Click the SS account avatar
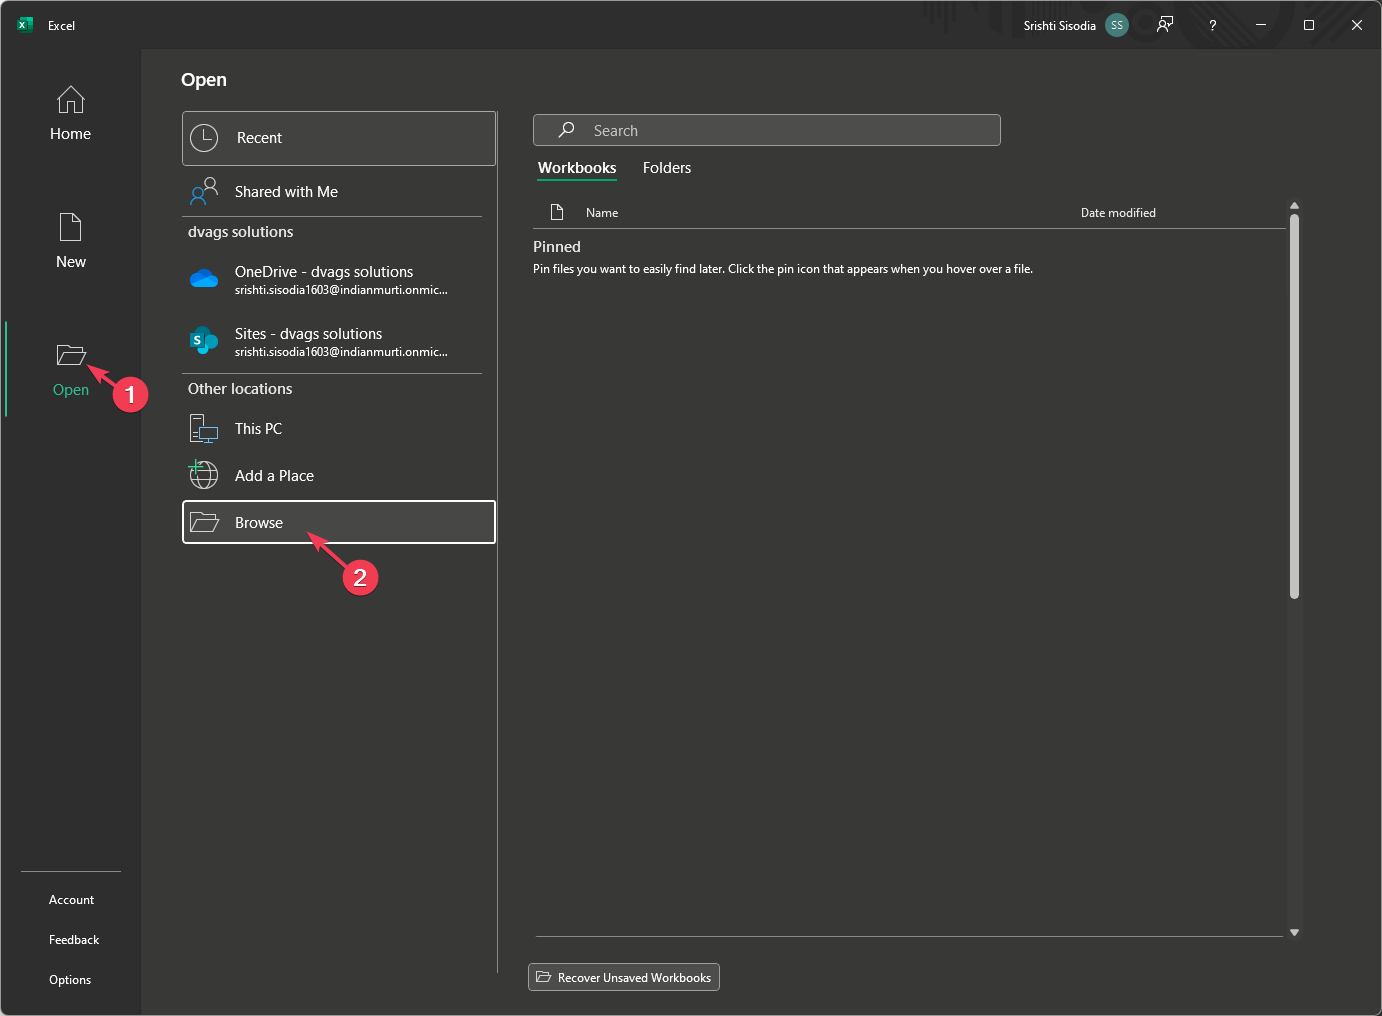The height and width of the screenshot is (1016, 1382). tap(1117, 25)
